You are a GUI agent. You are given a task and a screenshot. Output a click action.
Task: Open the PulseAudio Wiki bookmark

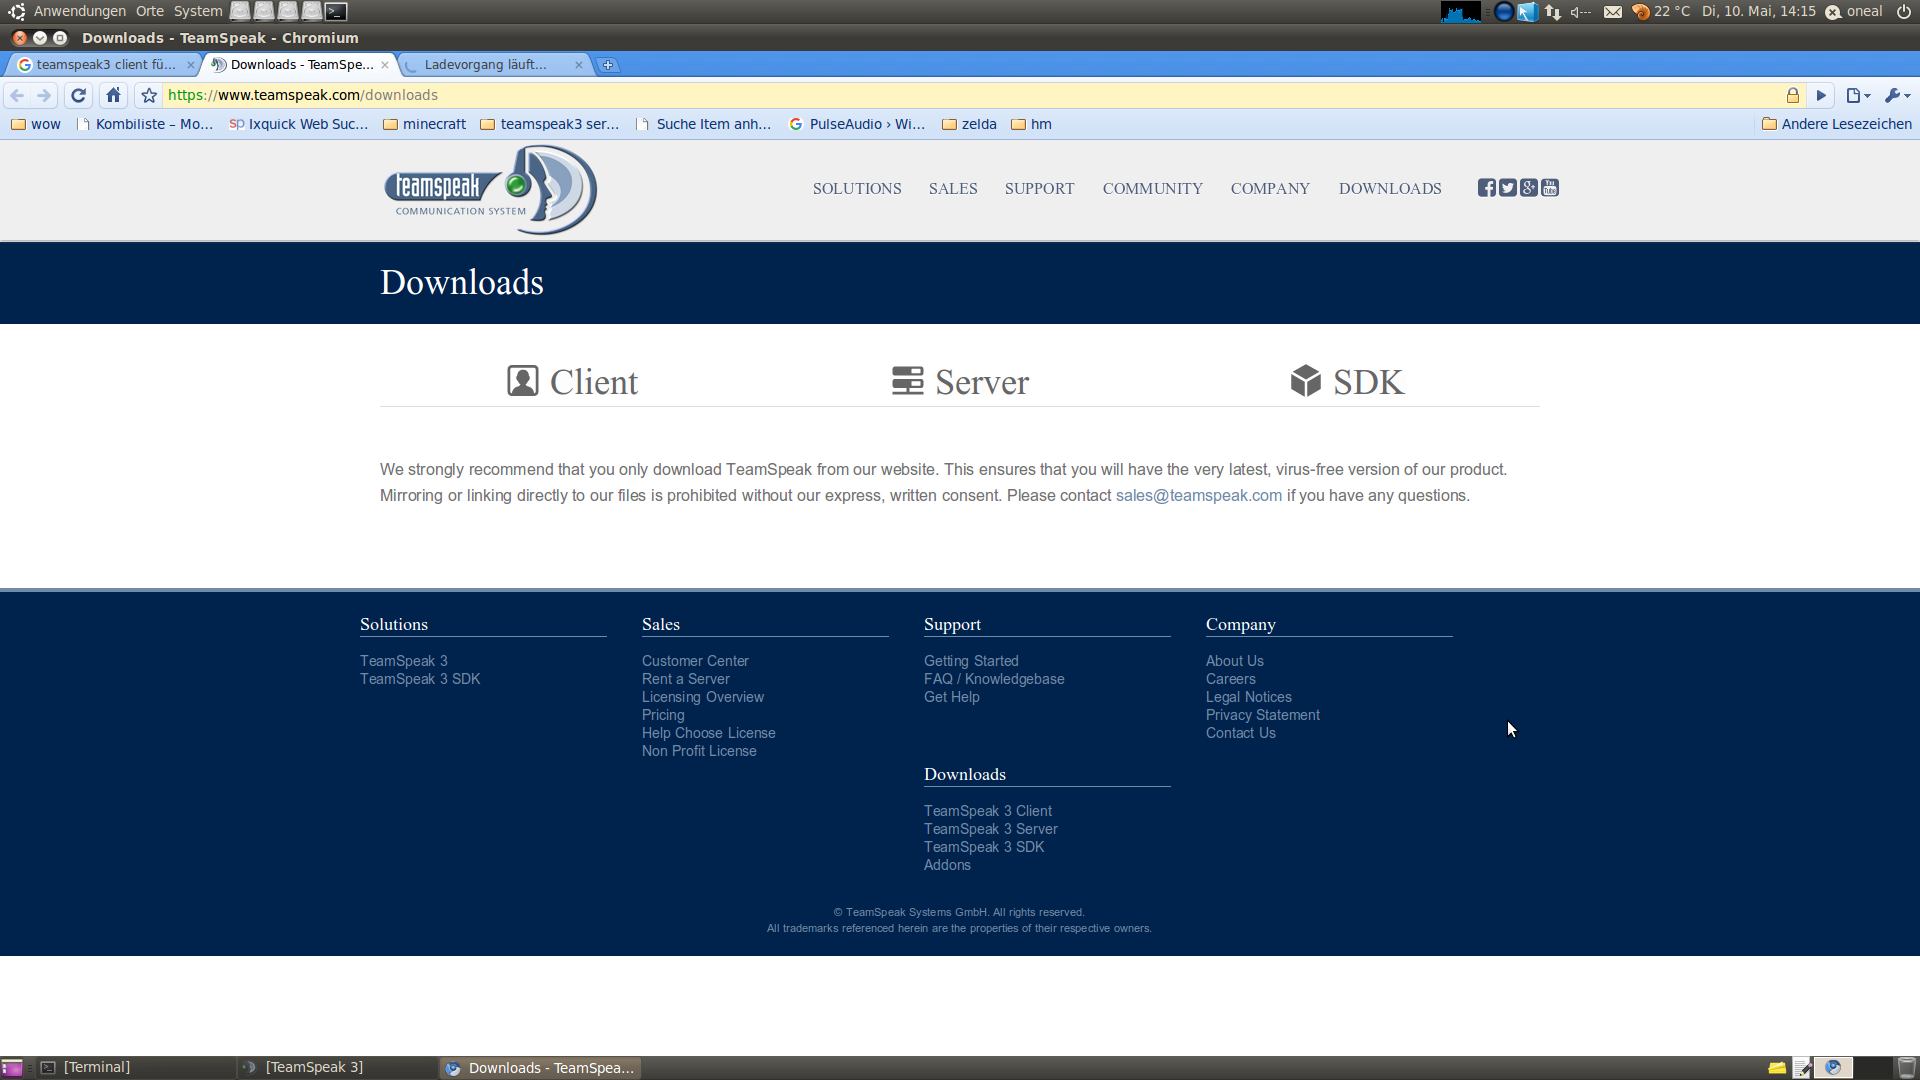coord(857,124)
